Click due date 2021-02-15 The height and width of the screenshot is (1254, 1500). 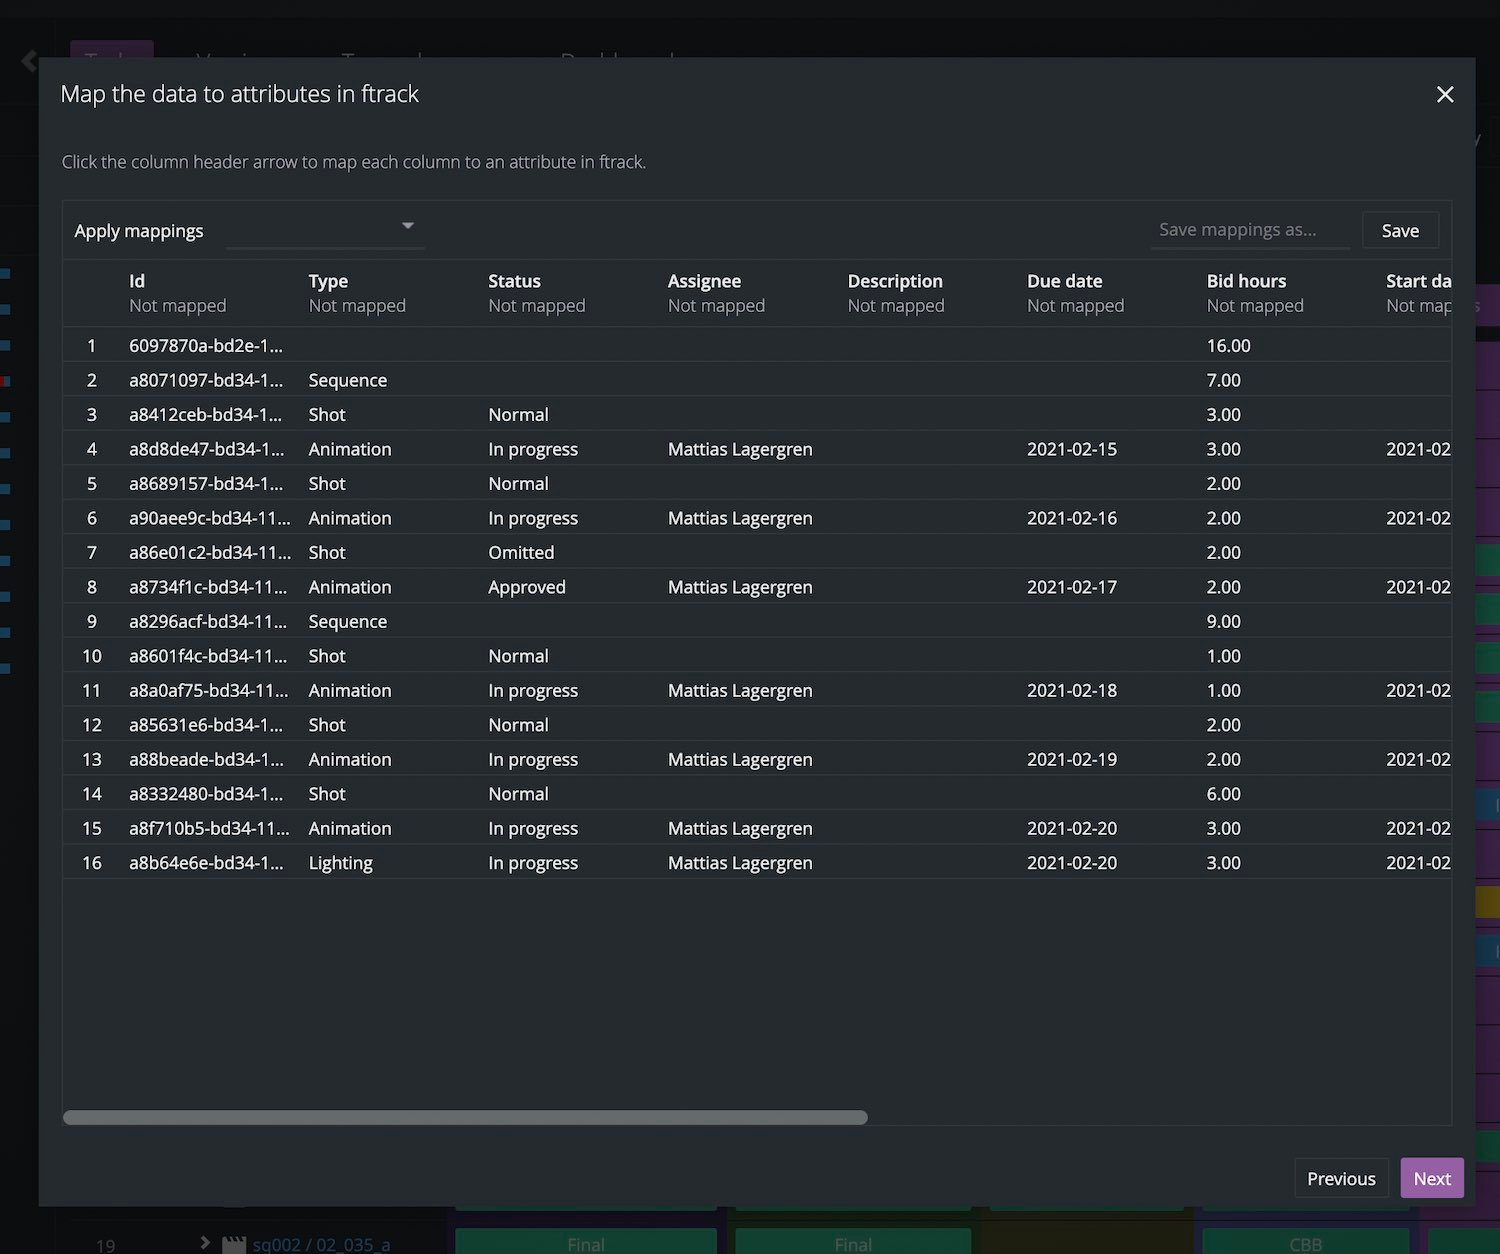(1072, 449)
